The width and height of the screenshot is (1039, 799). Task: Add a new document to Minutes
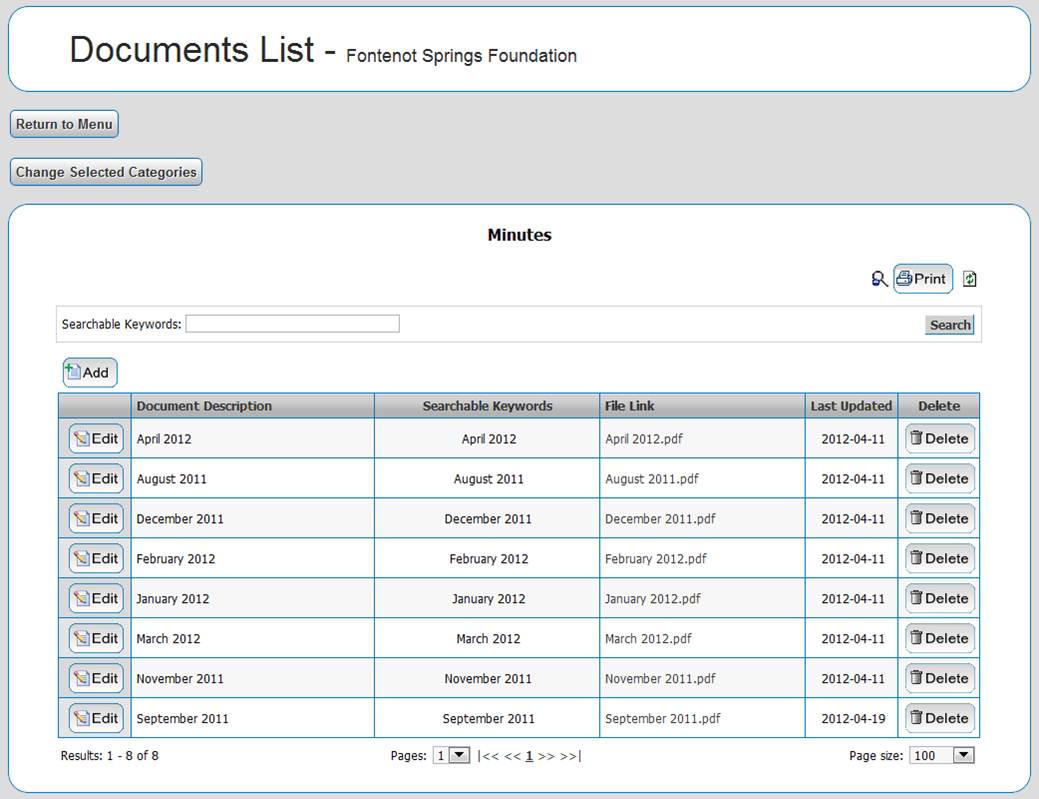click(x=89, y=373)
